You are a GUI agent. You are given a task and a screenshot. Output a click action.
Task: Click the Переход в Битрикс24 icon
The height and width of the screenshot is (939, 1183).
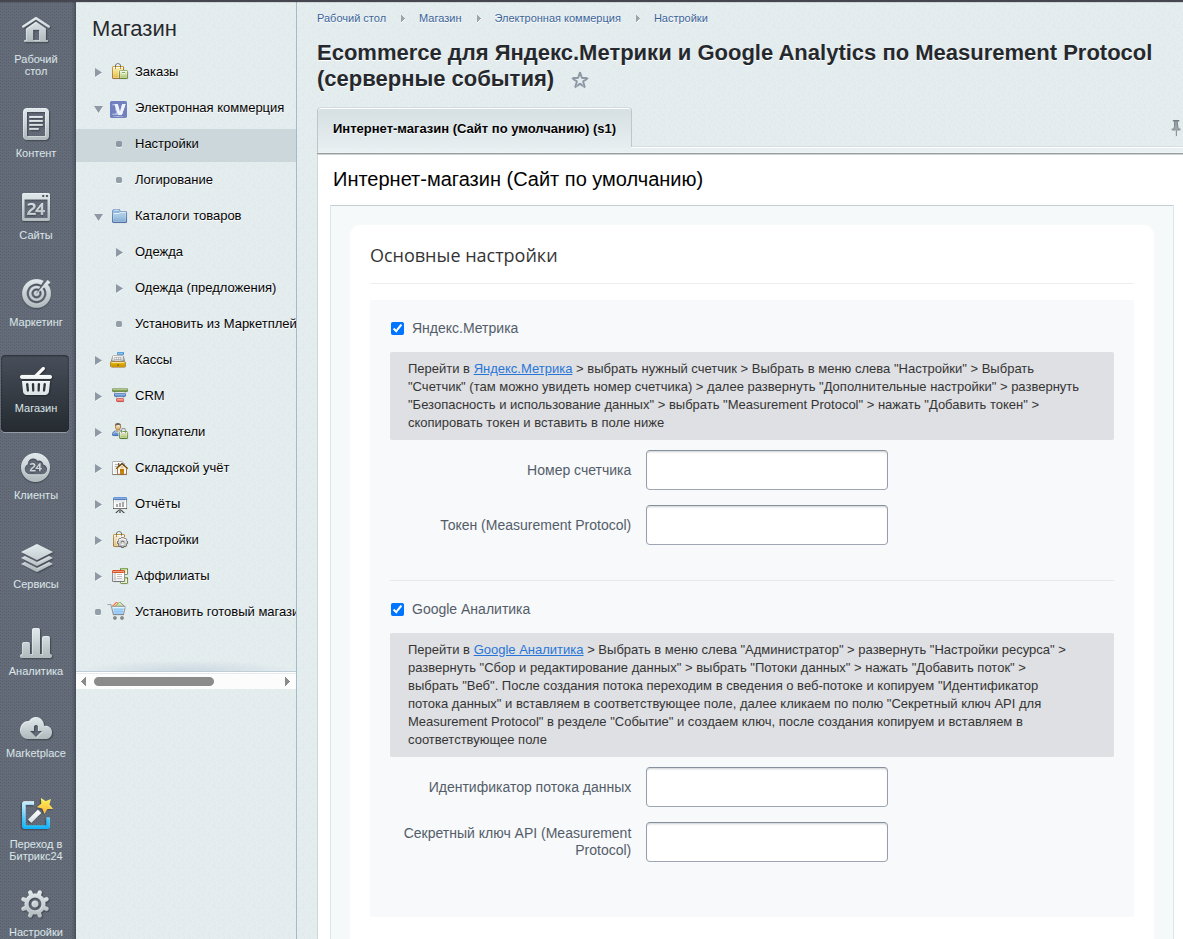tap(35, 815)
